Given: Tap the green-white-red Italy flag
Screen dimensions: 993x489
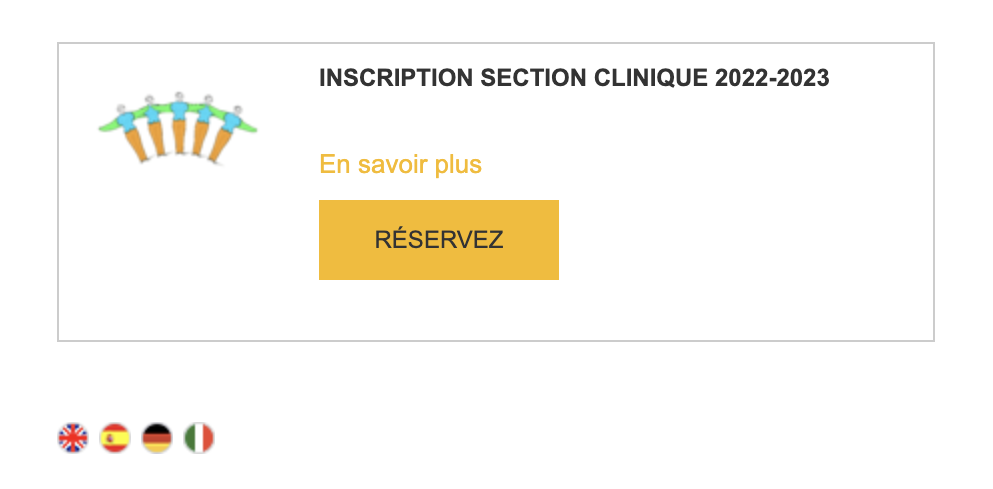Looking at the screenshot, I should pyautogui.click(x=199, y=438).
